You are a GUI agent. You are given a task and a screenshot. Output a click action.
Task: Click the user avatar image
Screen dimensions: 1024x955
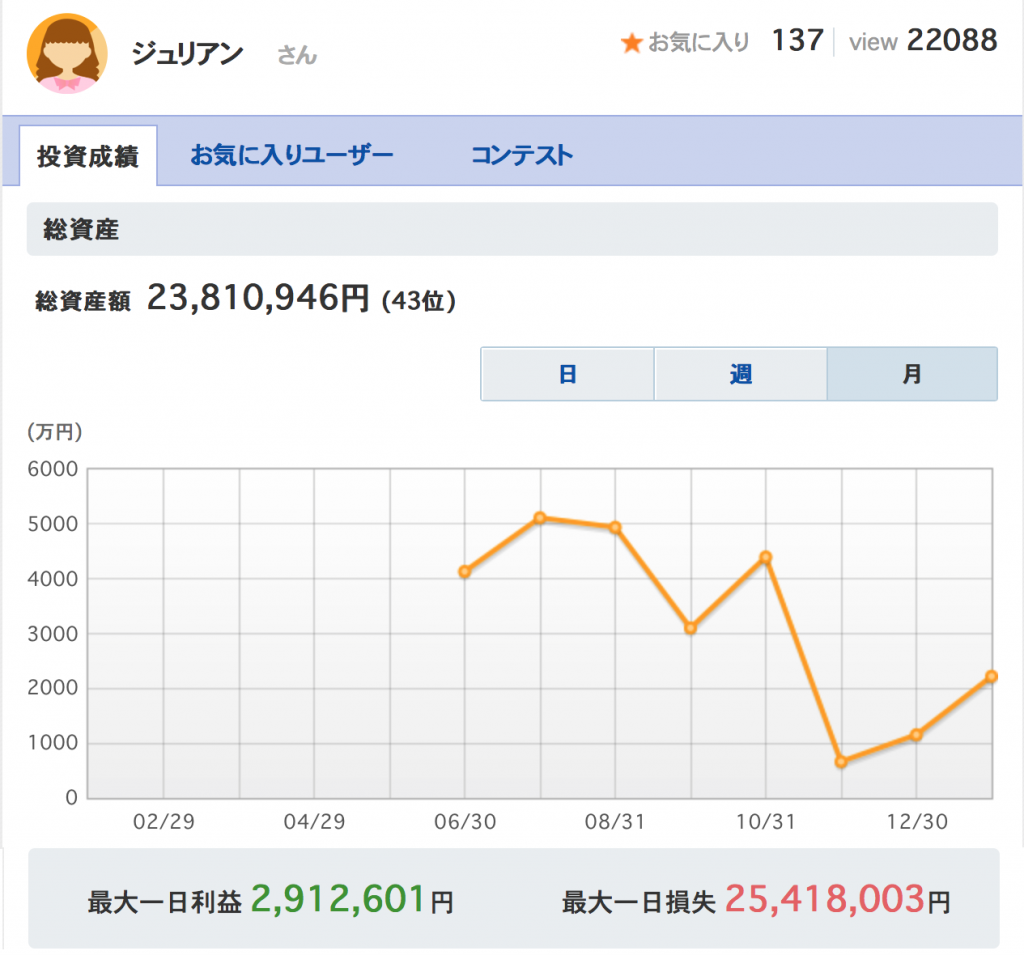(x=67, y=54)
